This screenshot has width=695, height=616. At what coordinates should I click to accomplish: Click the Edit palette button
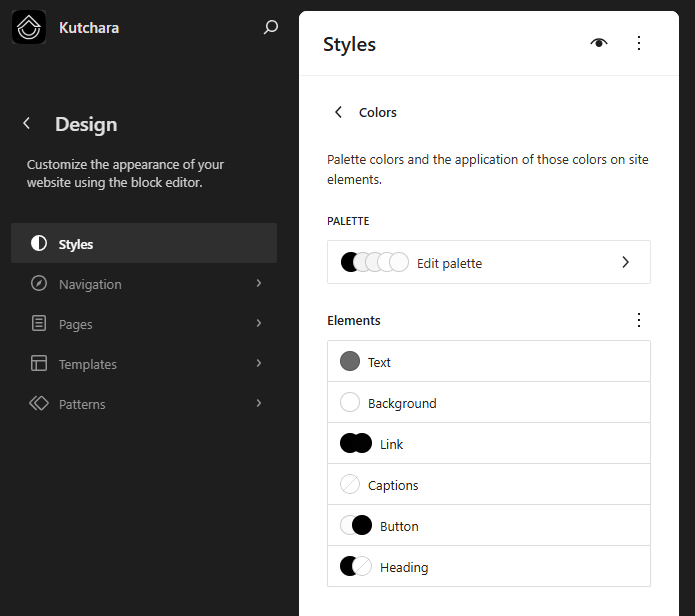click(x=489, y=262)
